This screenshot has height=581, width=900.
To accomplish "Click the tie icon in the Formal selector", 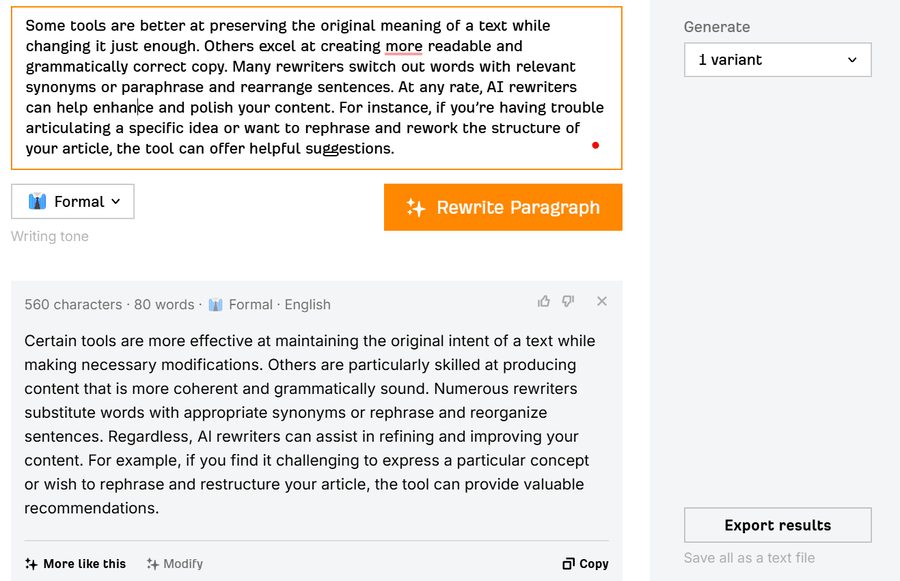I will pos(38,202).
